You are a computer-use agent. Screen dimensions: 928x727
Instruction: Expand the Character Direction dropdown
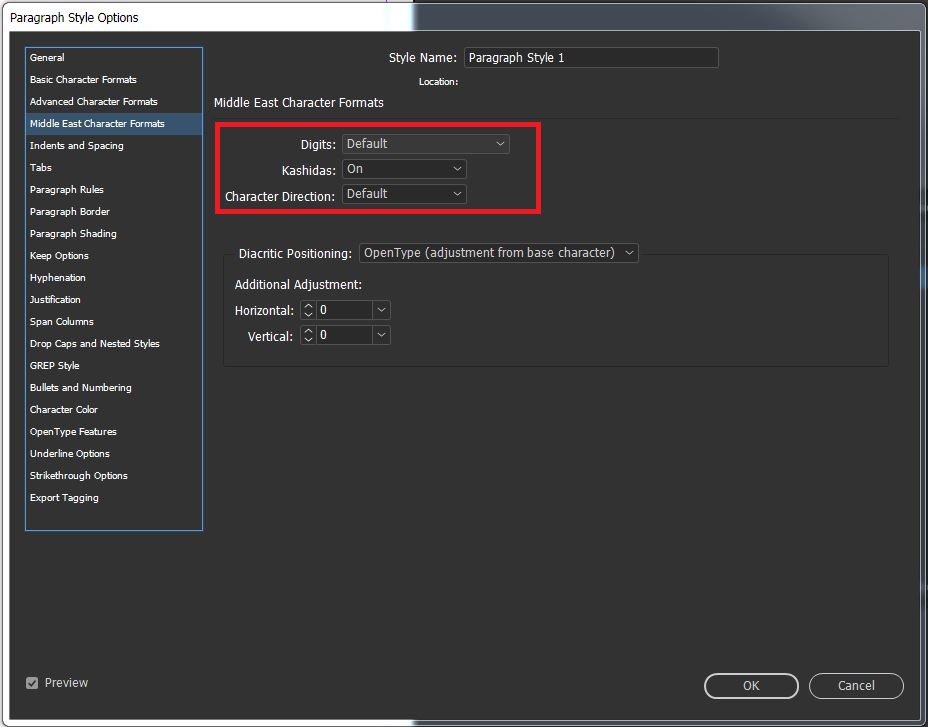point(404,194)
